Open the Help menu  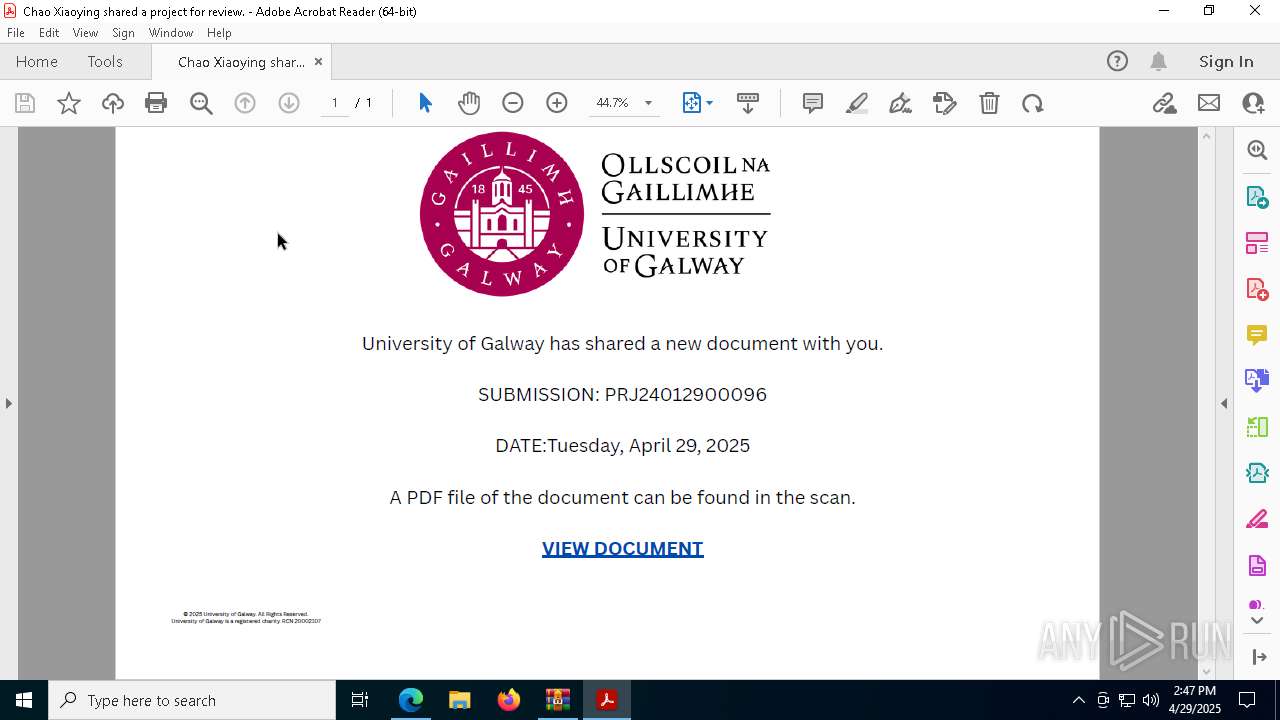point(219,32)
